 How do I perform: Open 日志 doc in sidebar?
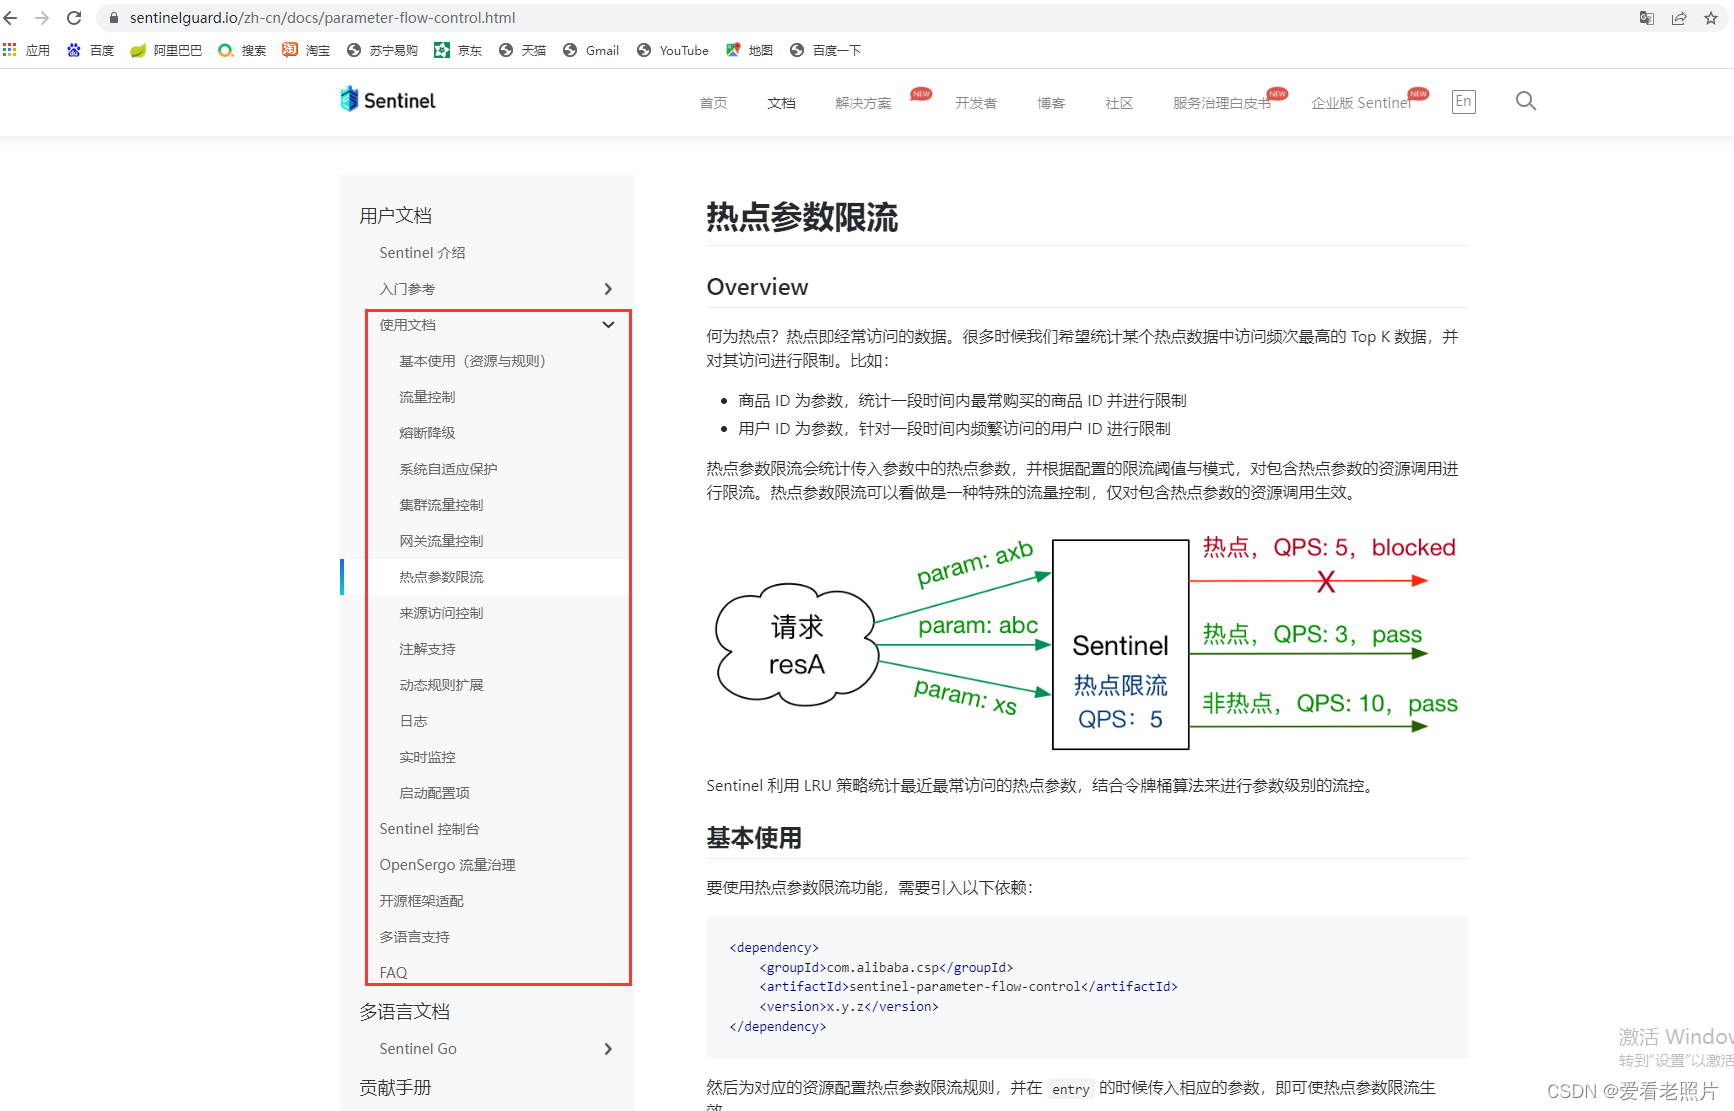pos(413,721)
